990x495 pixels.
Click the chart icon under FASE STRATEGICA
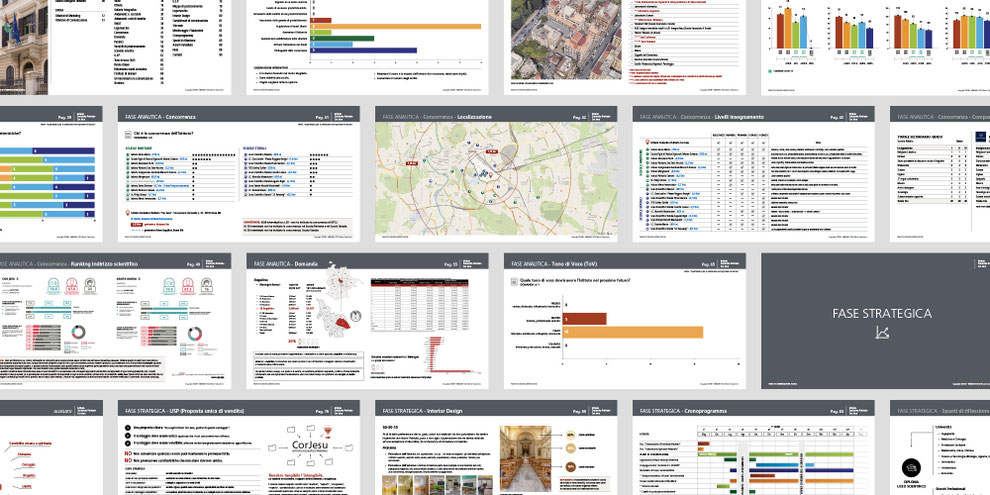click(x=882, y=333)
